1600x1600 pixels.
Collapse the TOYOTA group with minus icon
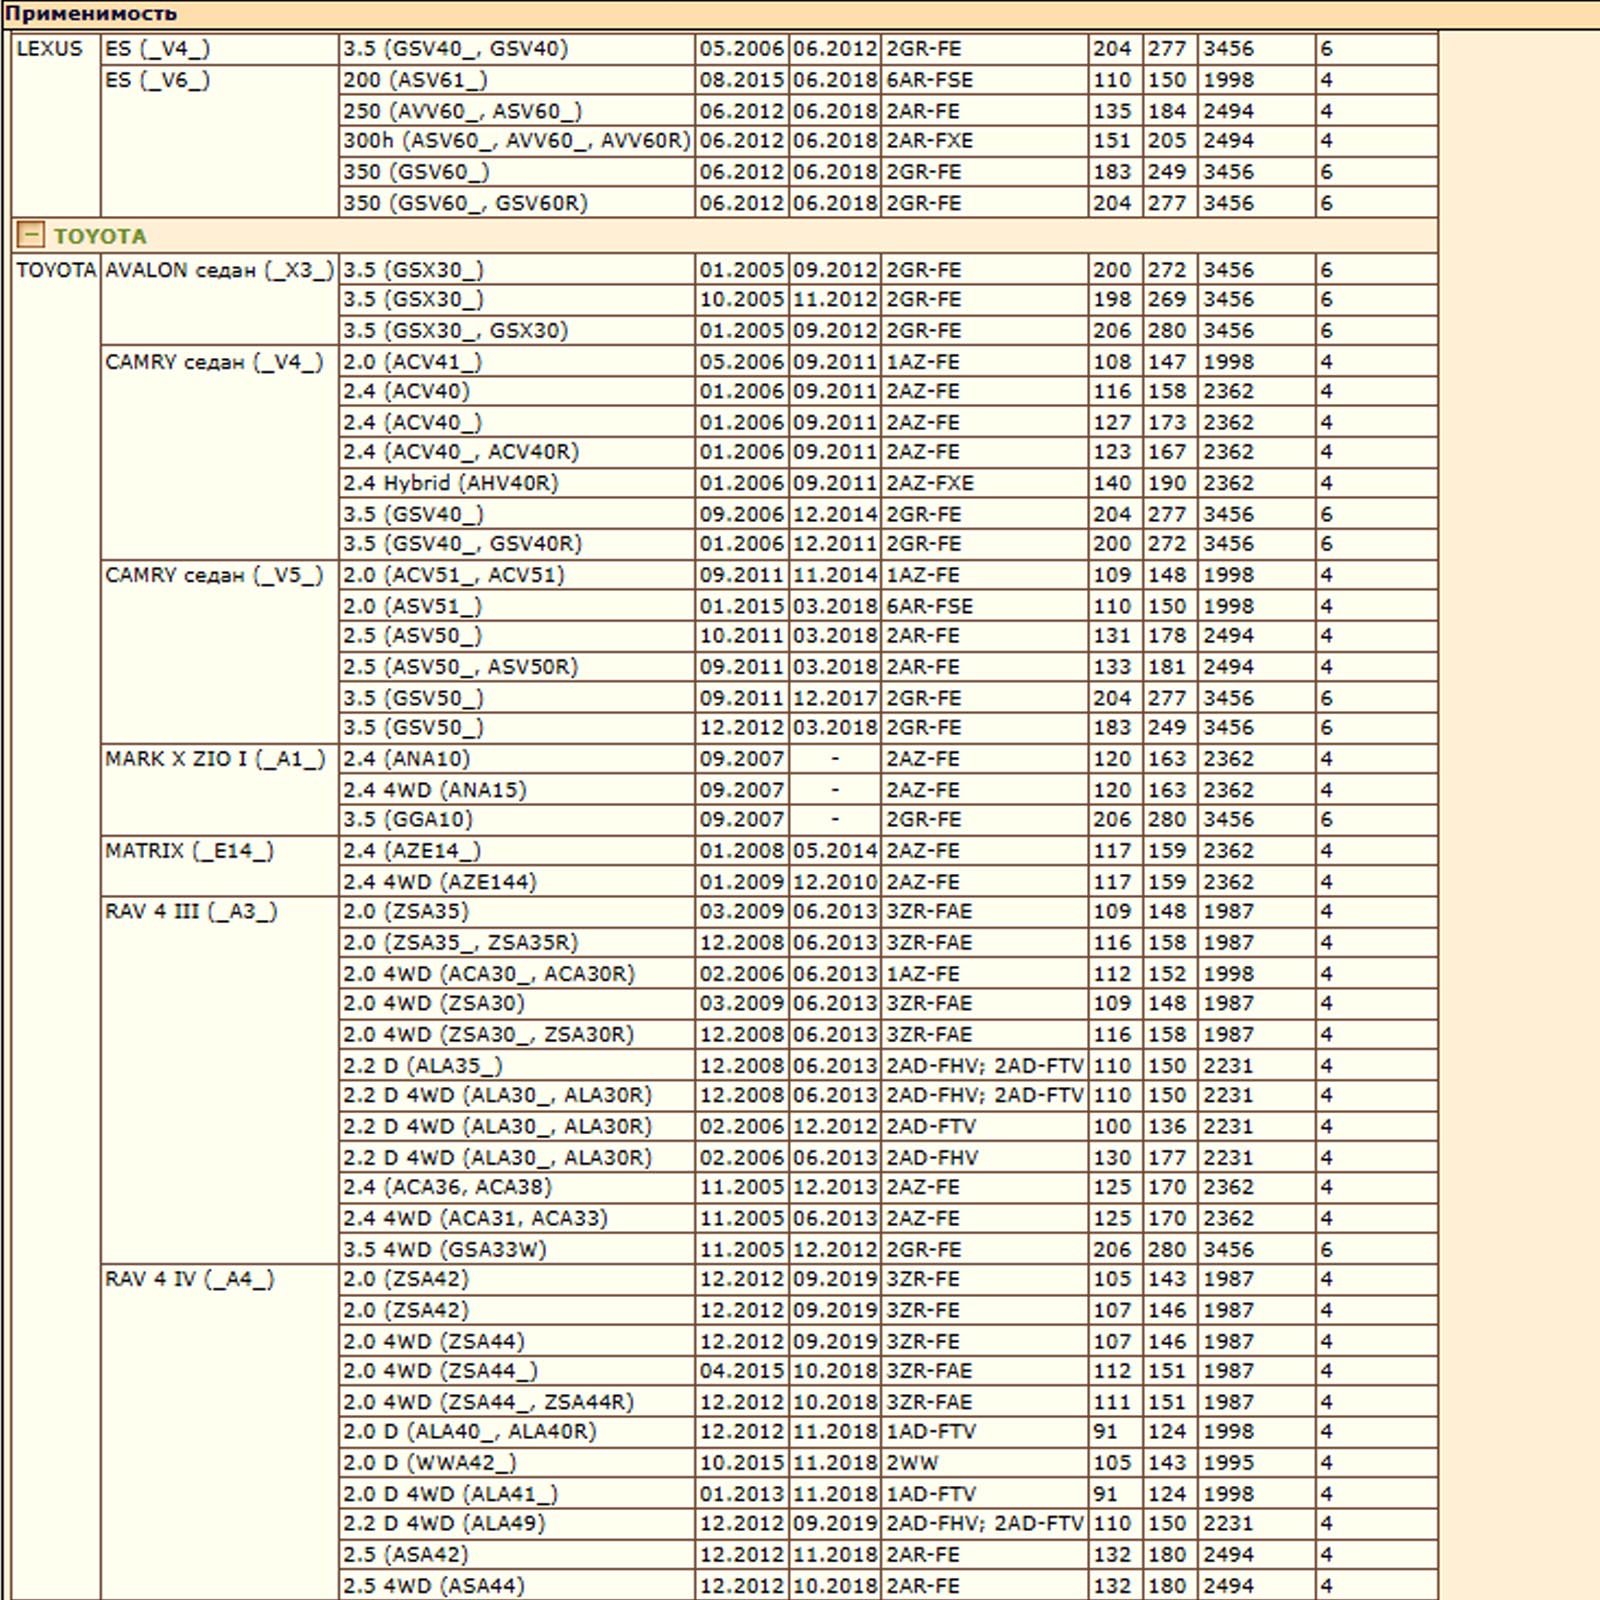click(x=31, y=235)
